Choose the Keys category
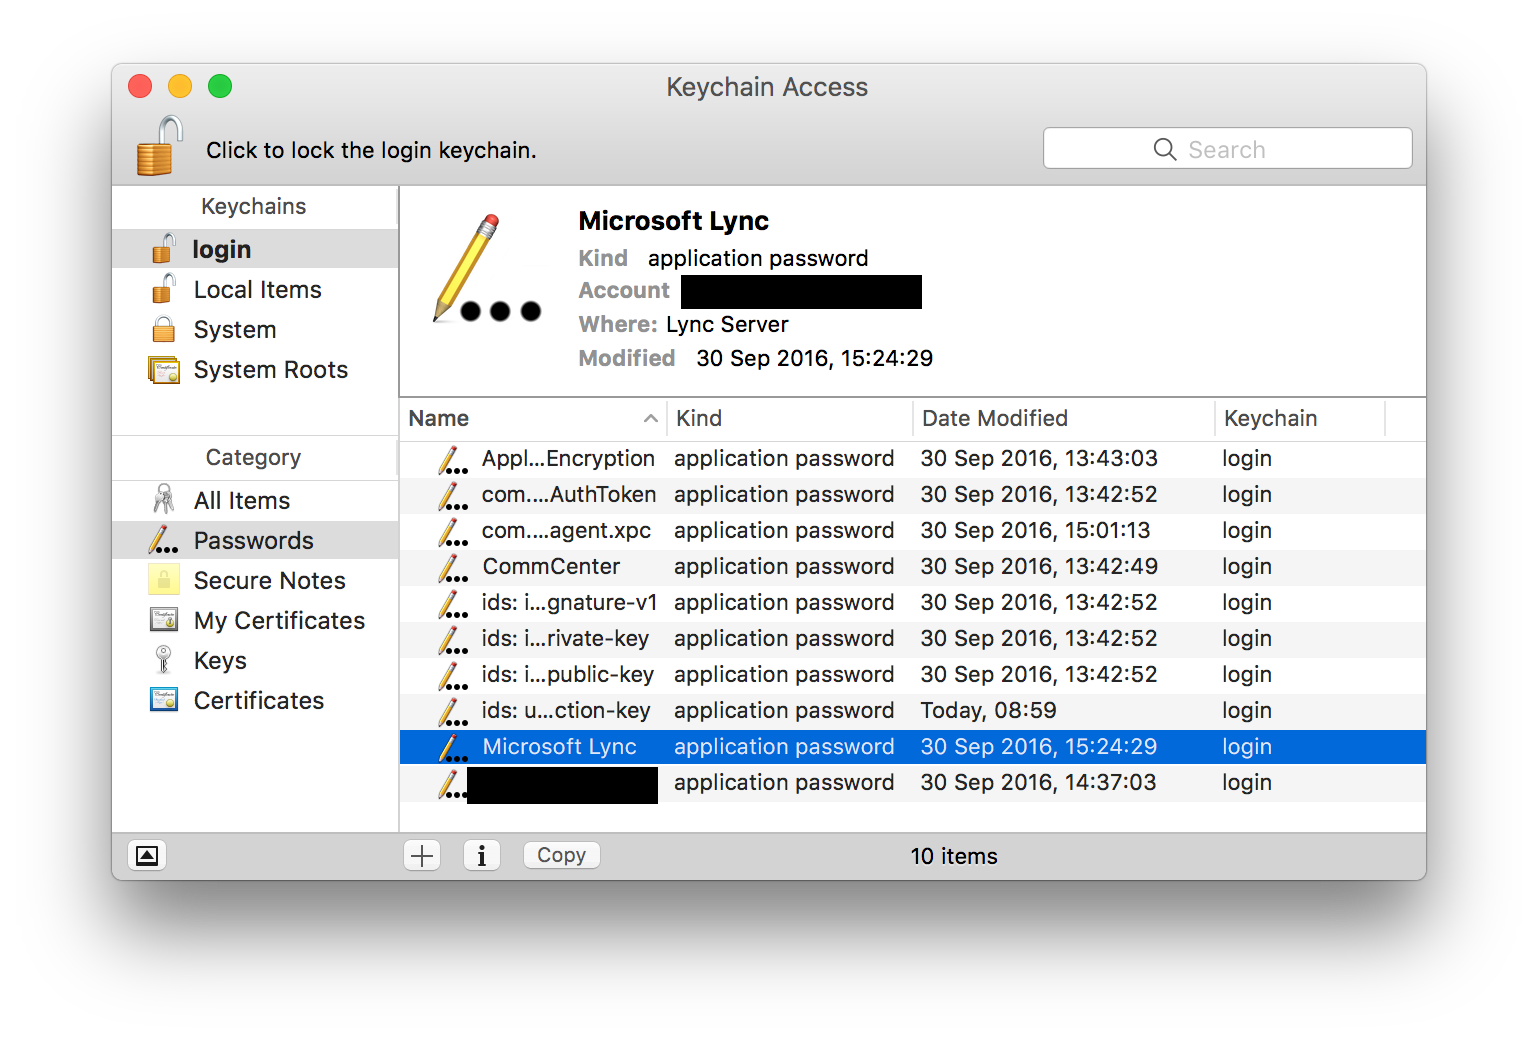The image size is (1538, 1040). click(x=255, y=660)
